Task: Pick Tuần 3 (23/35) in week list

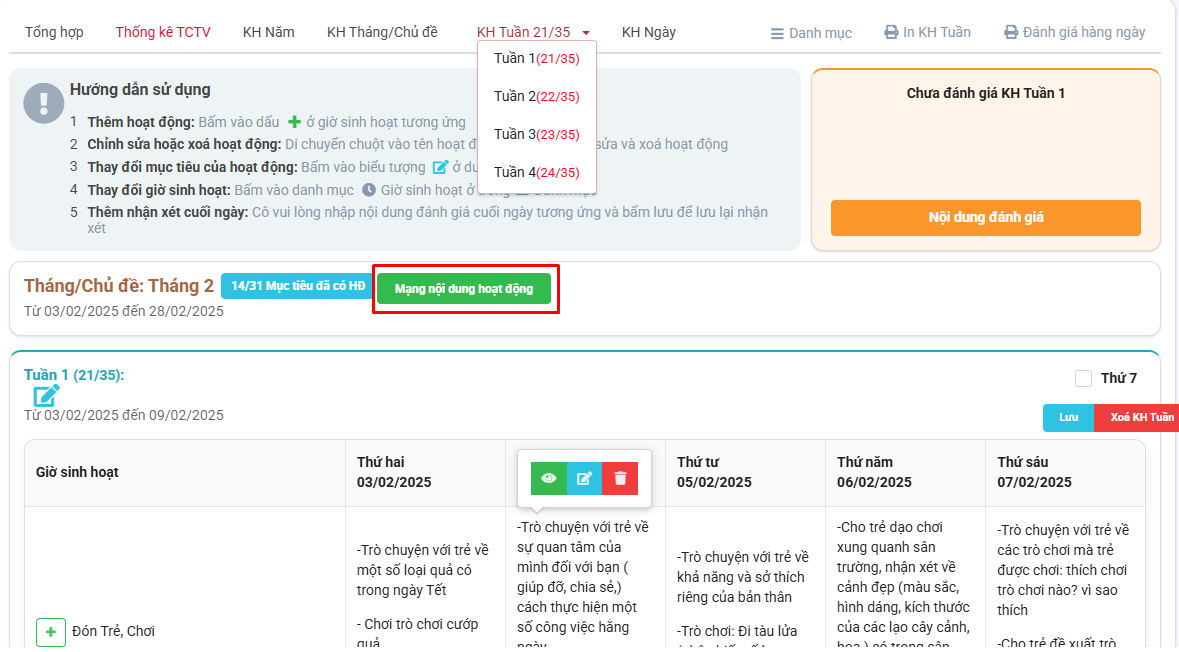Action: click(537, 134)
